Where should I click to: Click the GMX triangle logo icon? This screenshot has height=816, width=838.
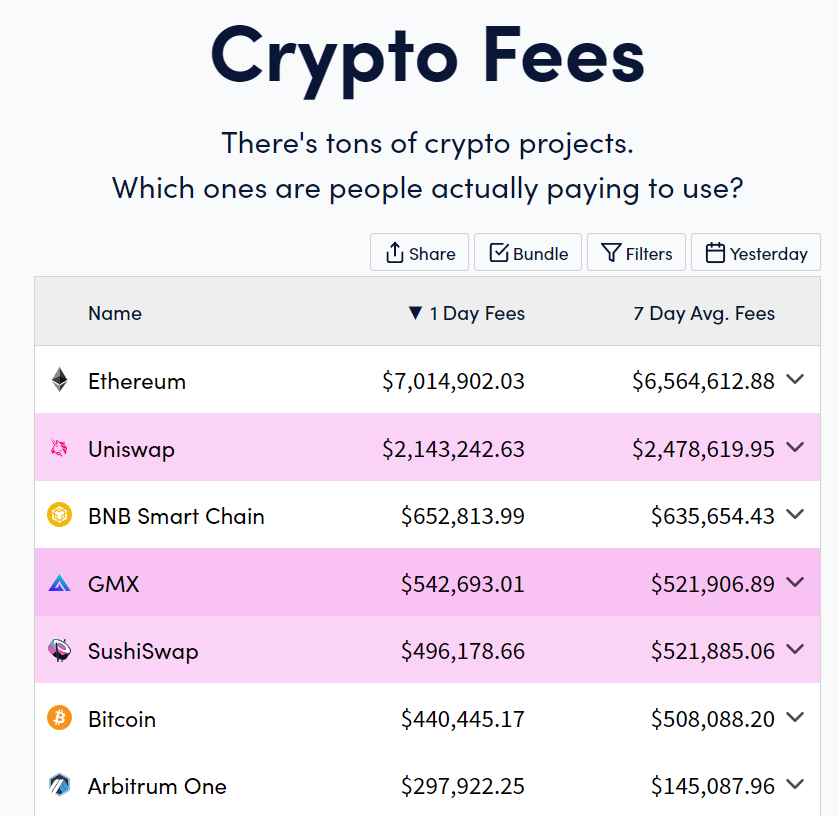coord(59,582)
